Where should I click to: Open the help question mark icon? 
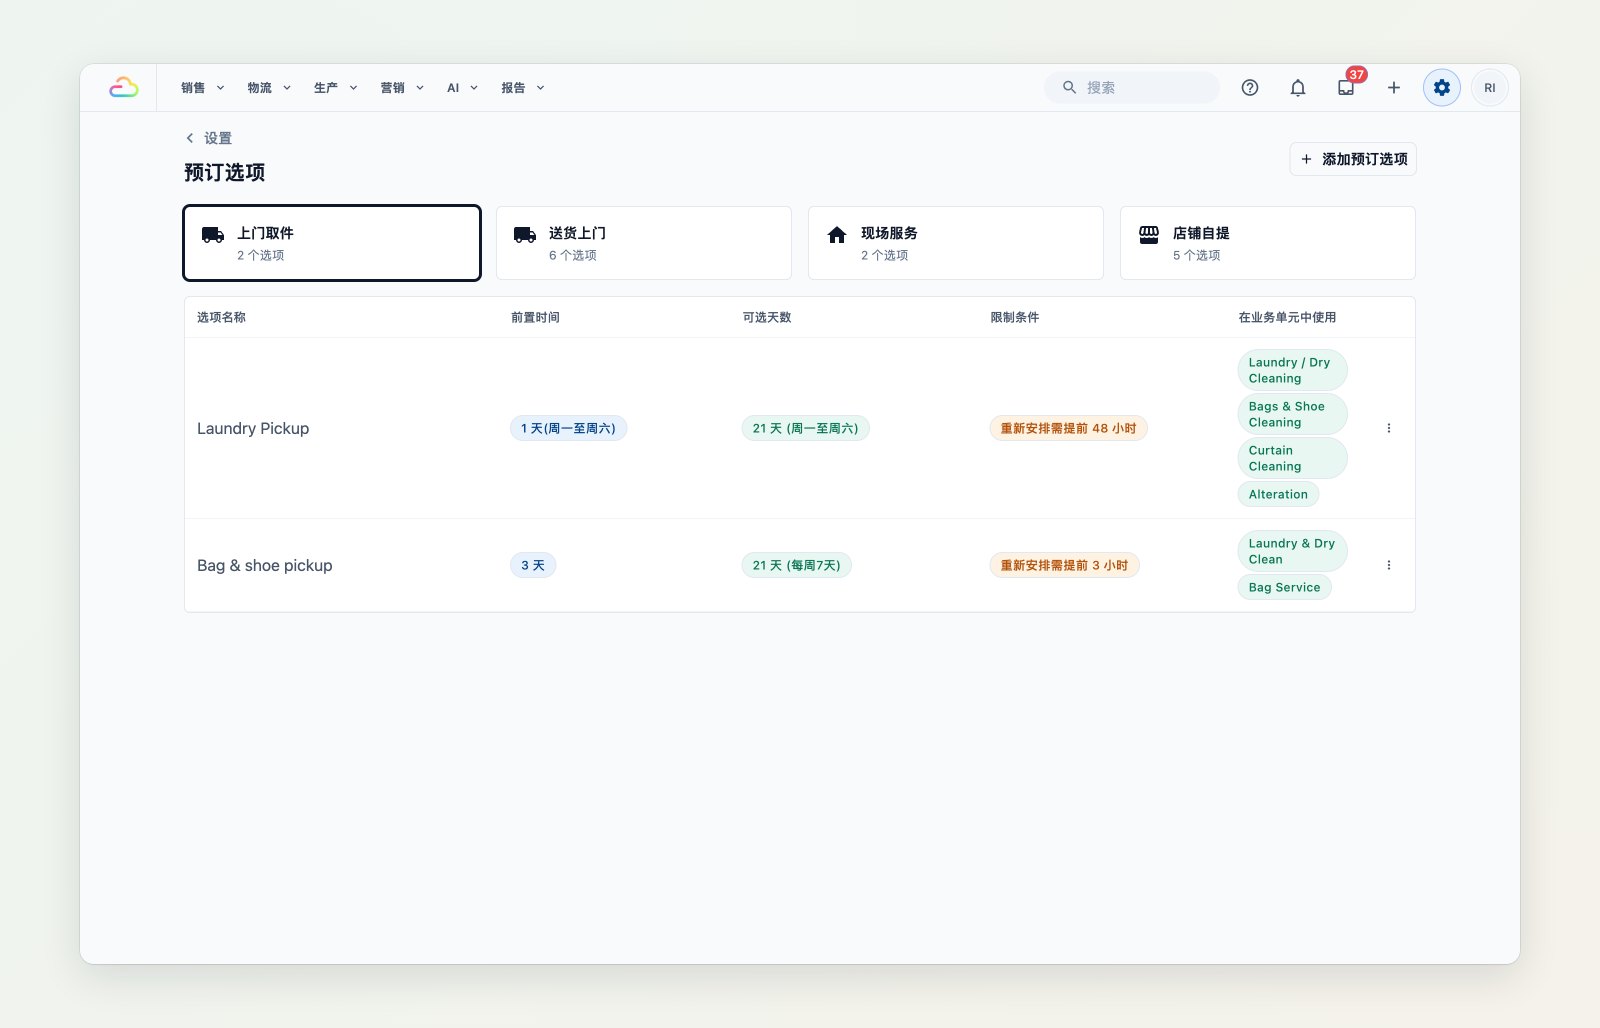1250,88
